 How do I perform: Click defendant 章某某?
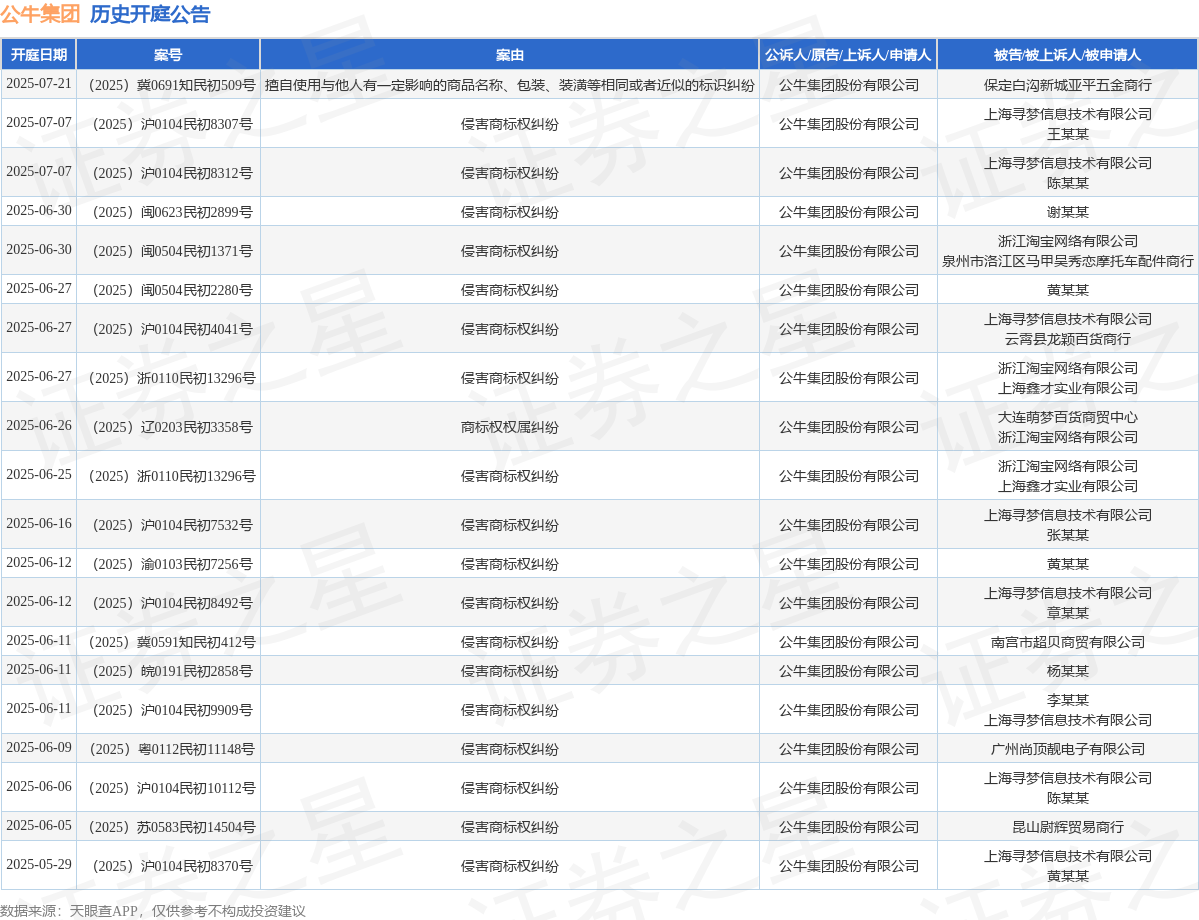(x=1067, y=613)
